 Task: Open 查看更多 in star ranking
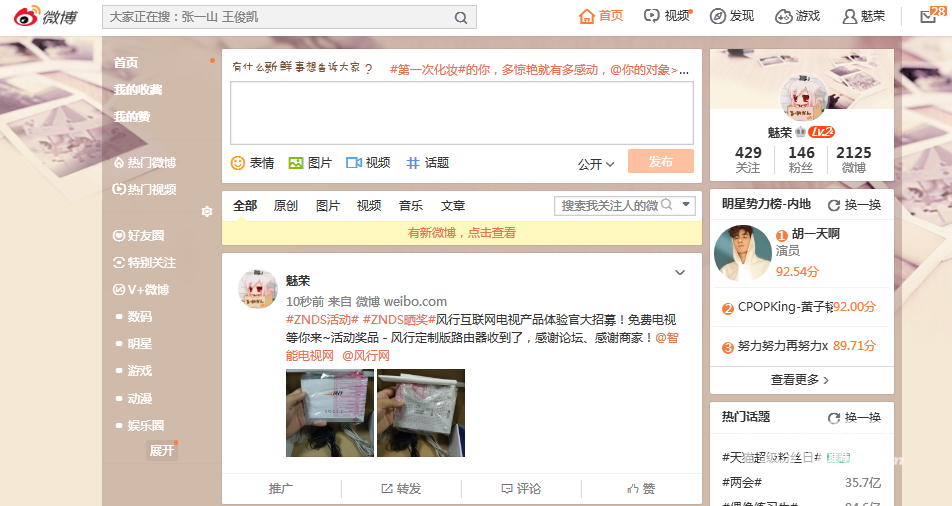pos(801,380)
